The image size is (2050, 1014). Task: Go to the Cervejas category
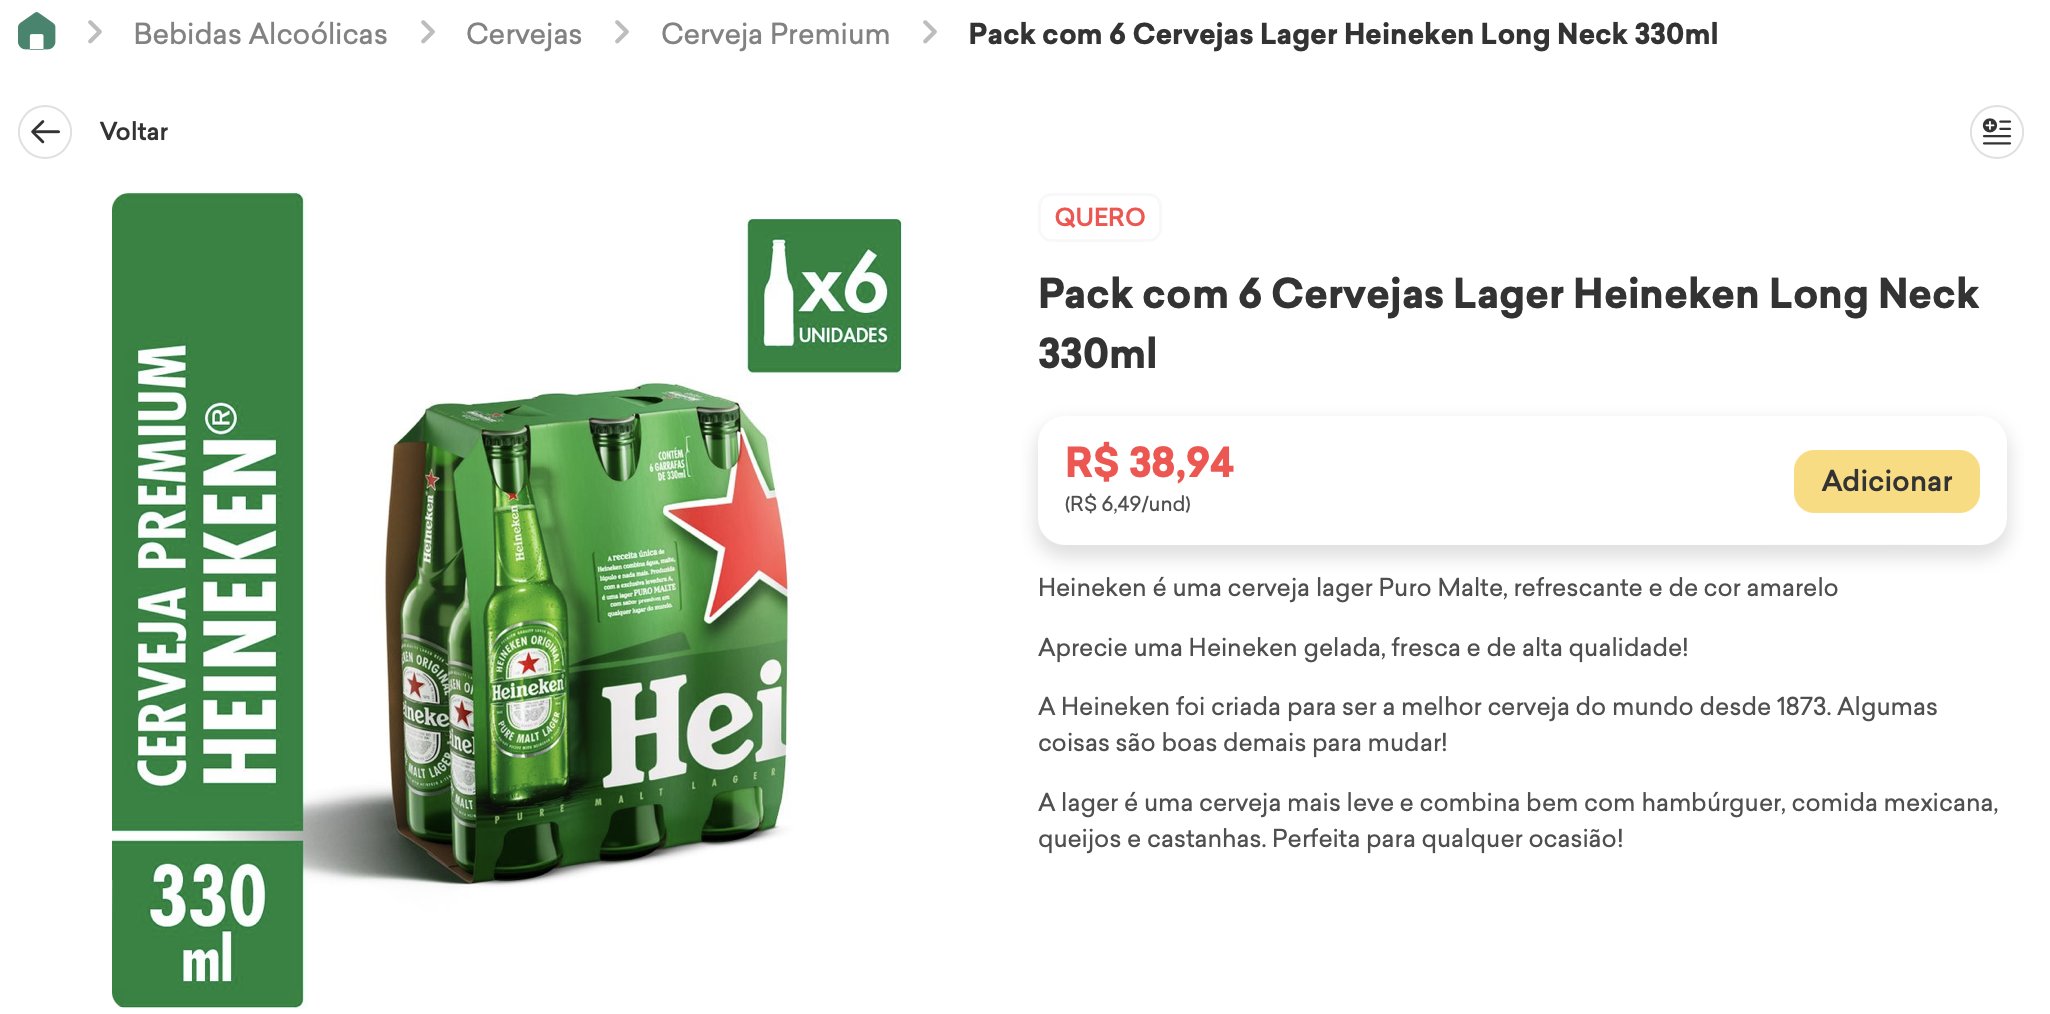click(524, 34)
